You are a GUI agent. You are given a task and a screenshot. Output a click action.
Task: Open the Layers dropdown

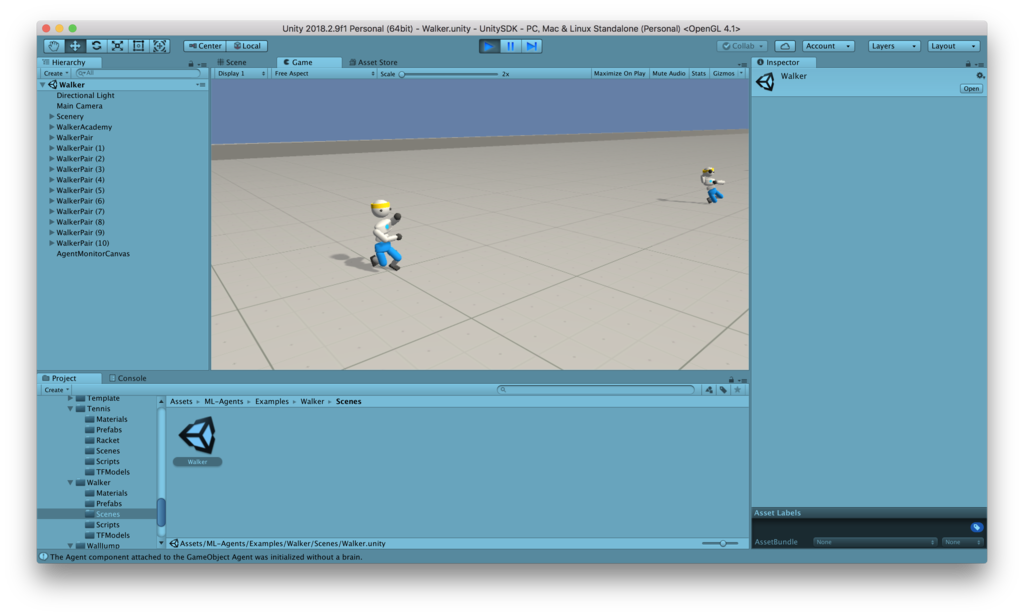pyautogui.click(x=893, y=46)
